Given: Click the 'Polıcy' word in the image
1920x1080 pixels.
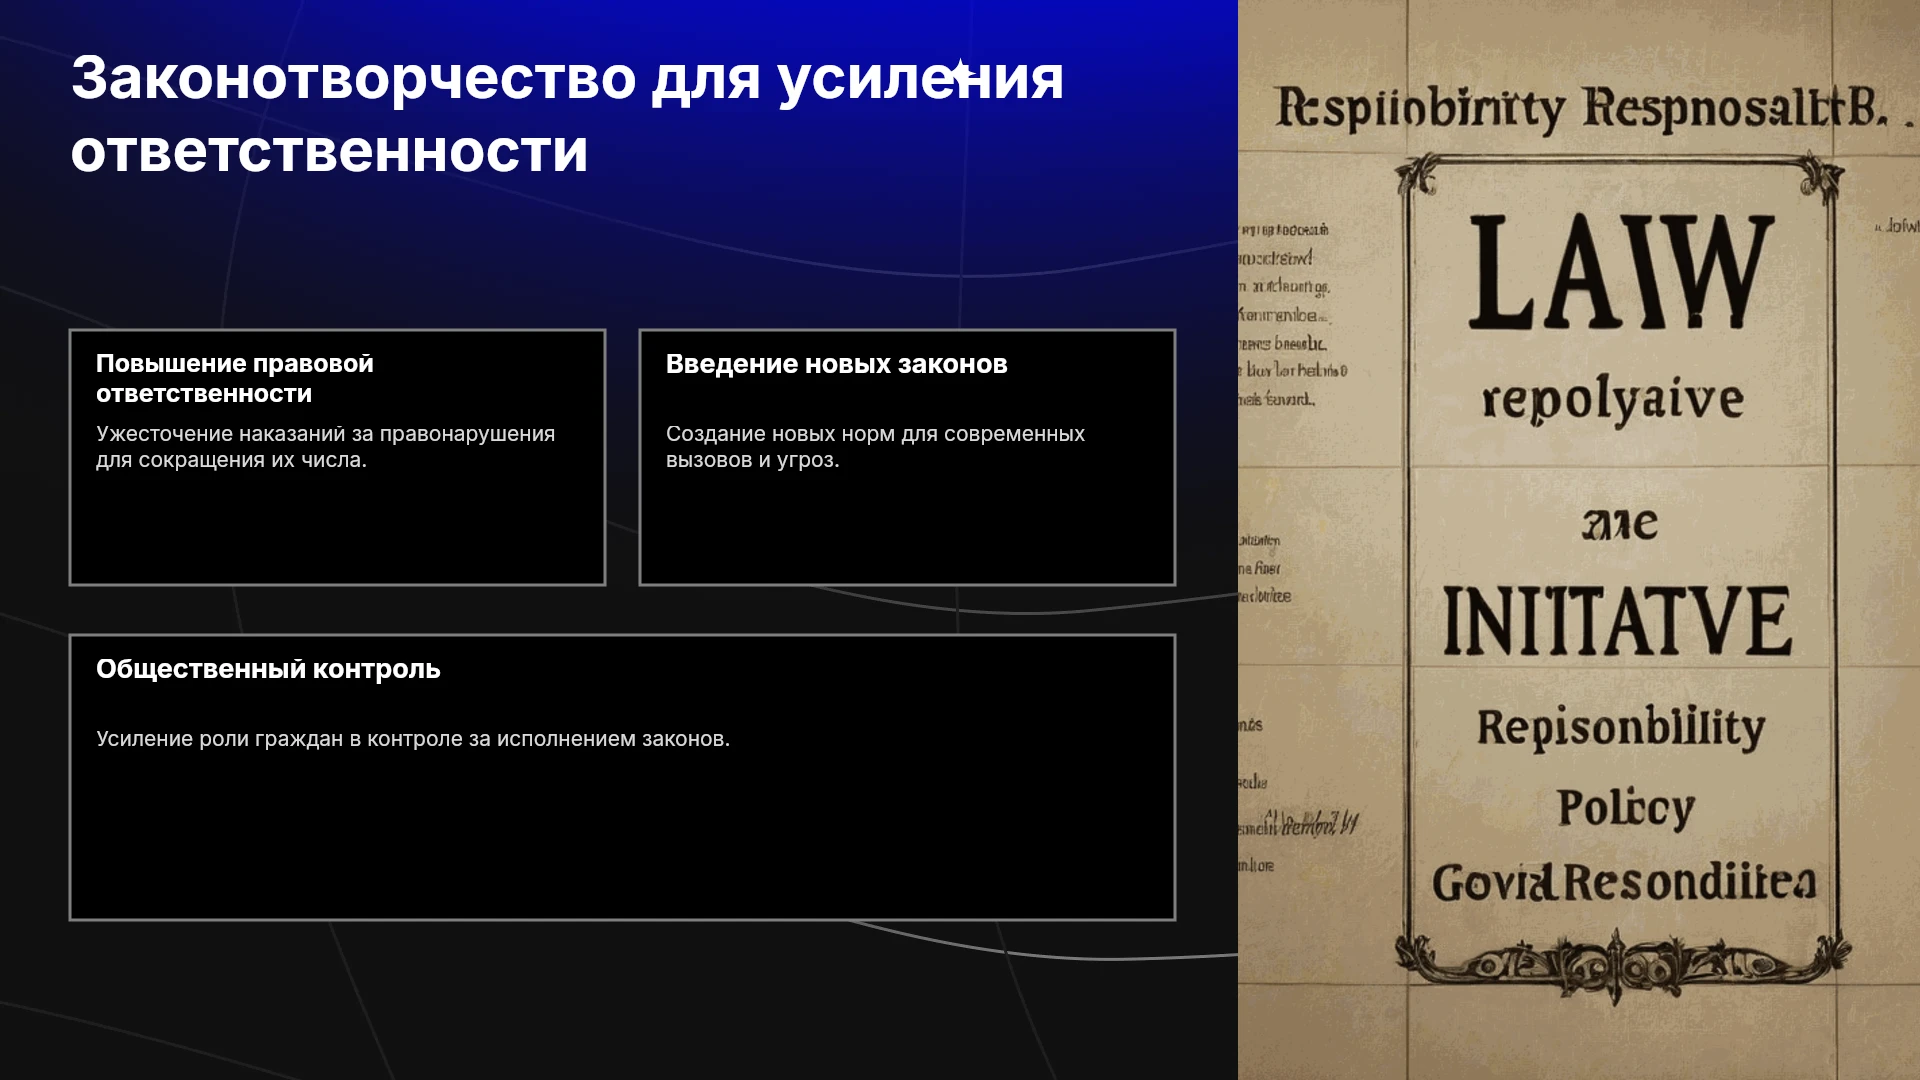Looking at the screenshot, I should pyautogui.click(x=1626, y=808).
